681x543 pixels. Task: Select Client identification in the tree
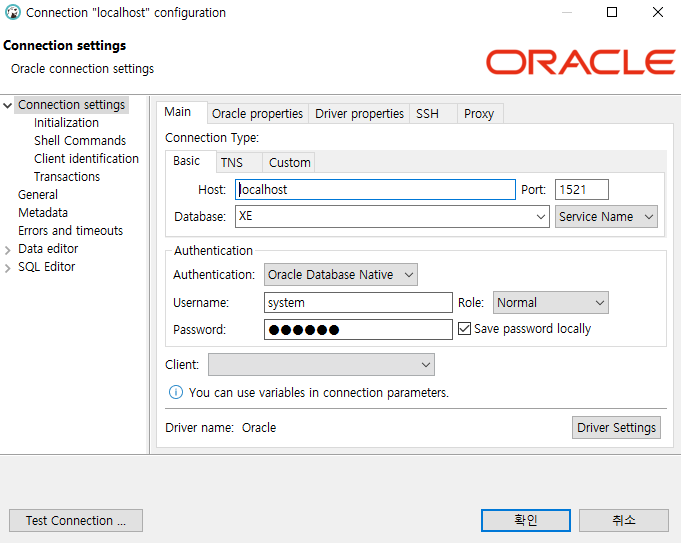click(86, 159)
